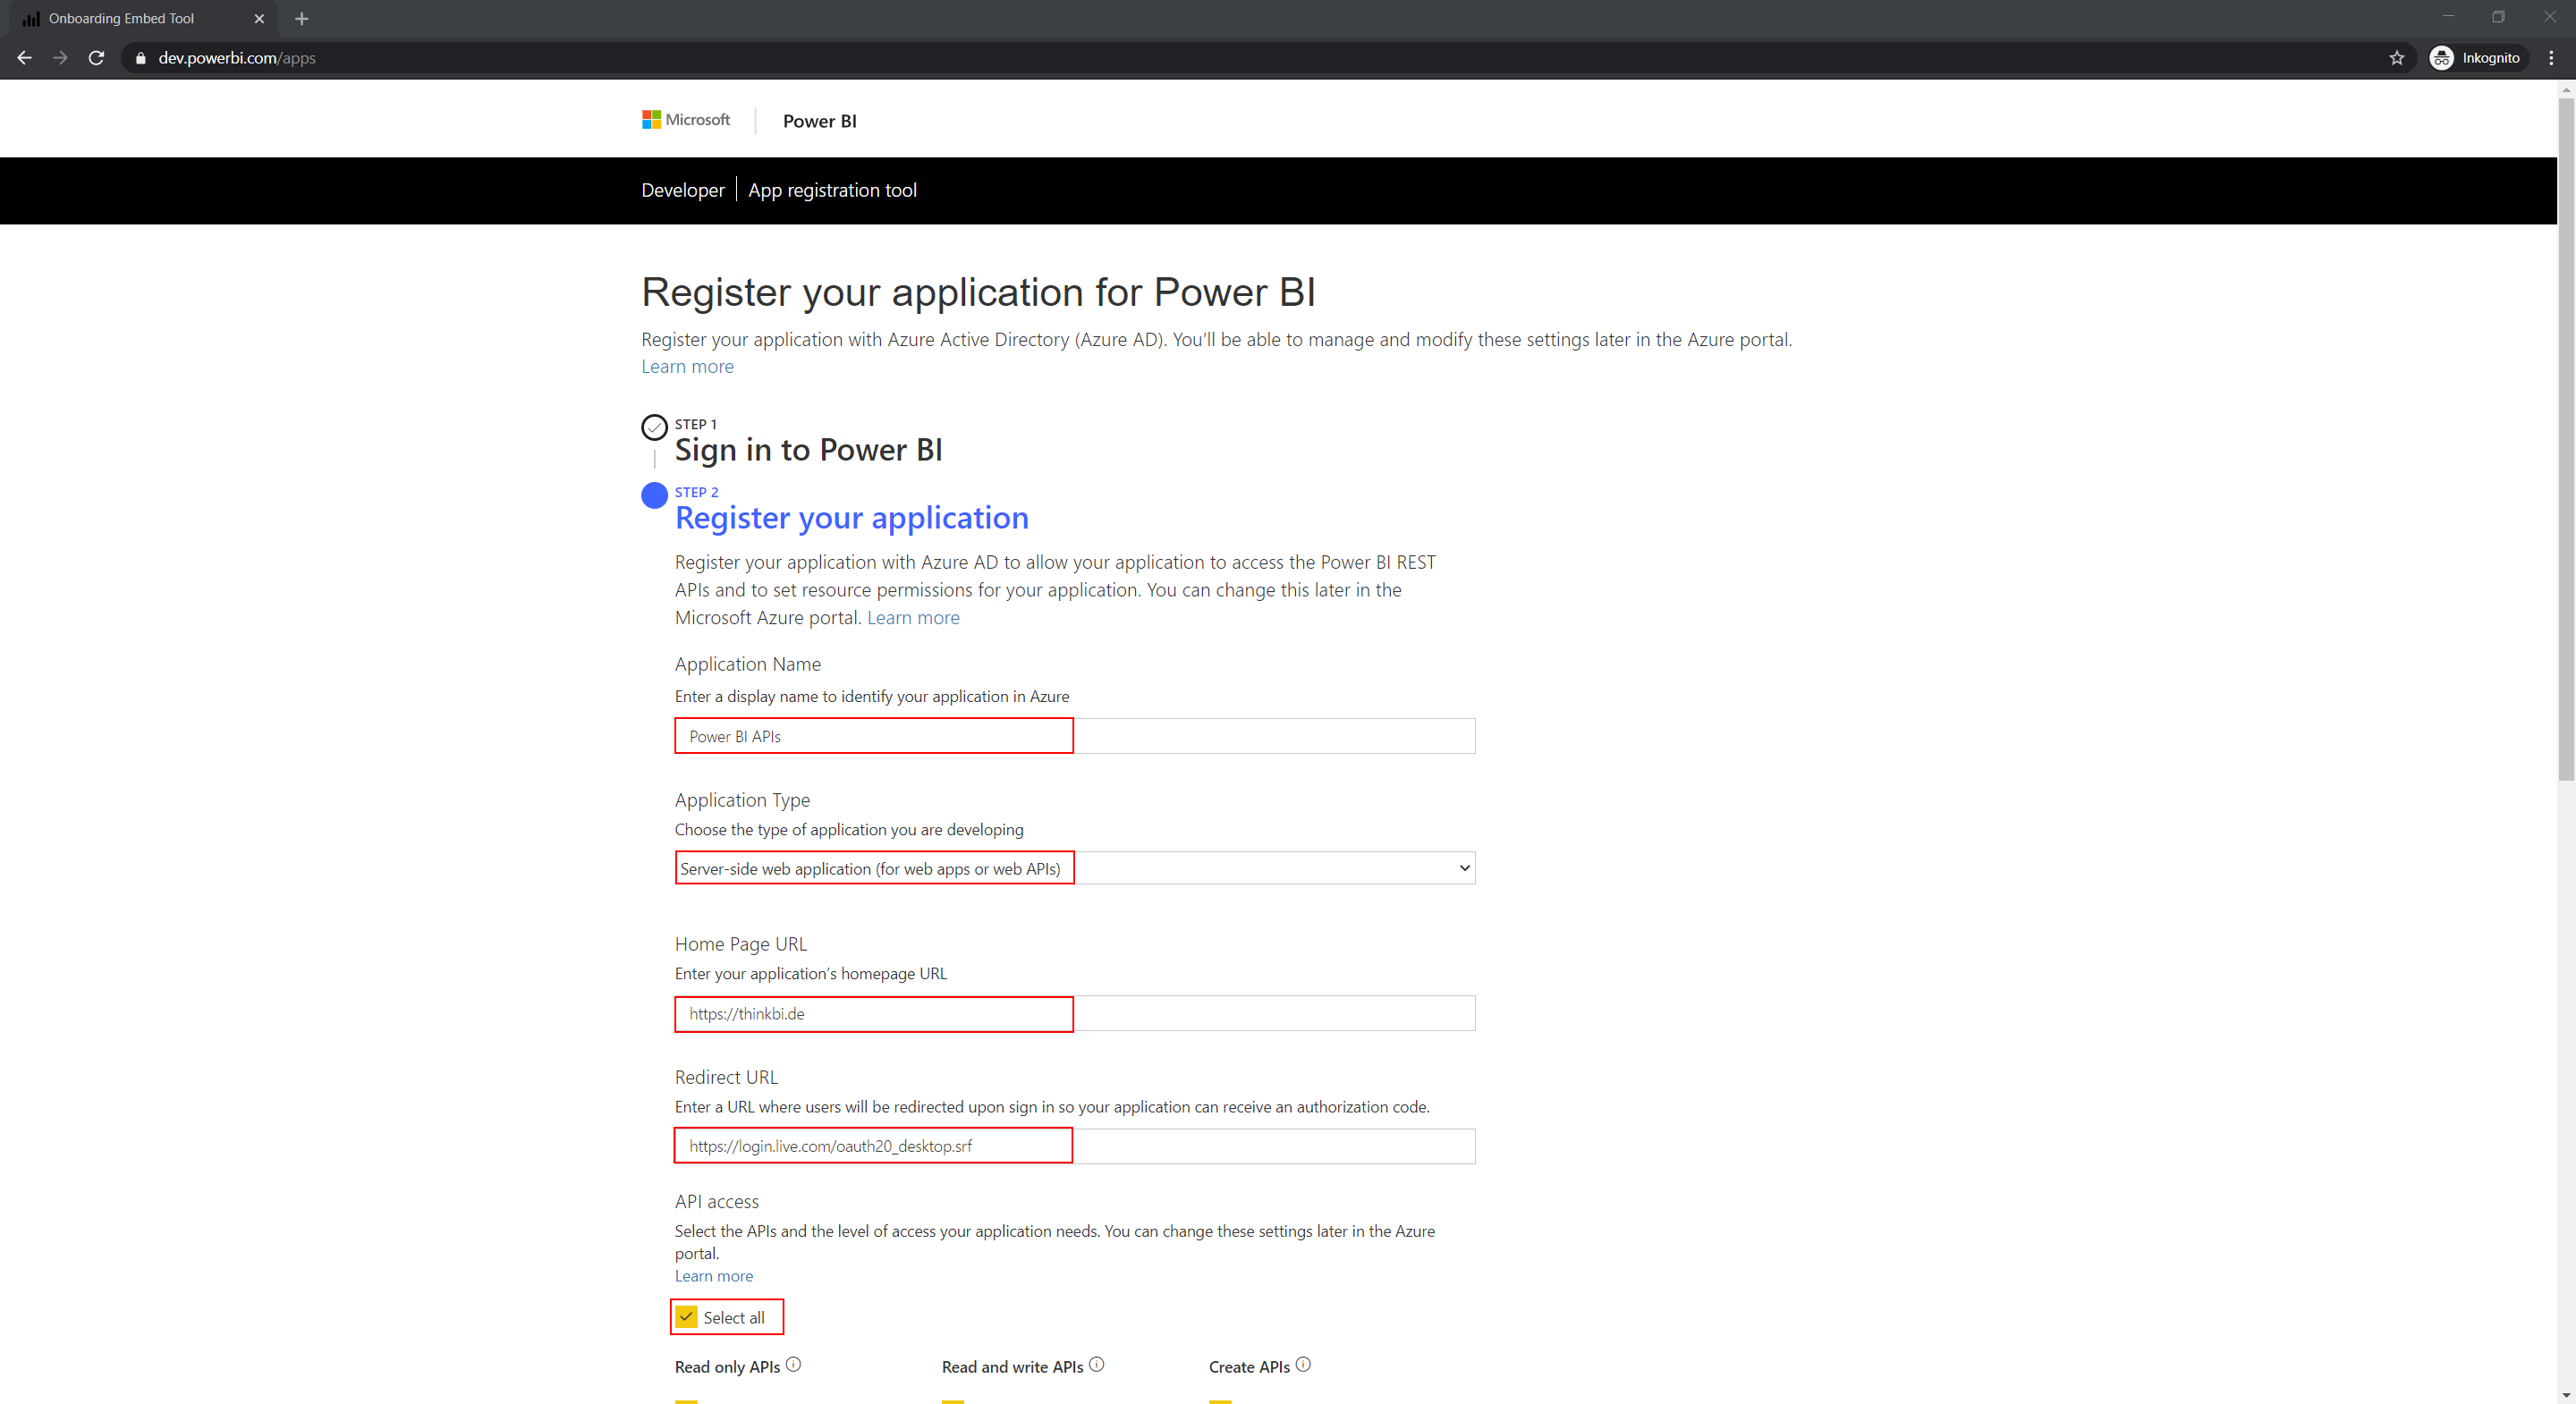
Task: Click the Sign in to Power BI step heading
Action: pyautogui.click(x=809, y=450)
